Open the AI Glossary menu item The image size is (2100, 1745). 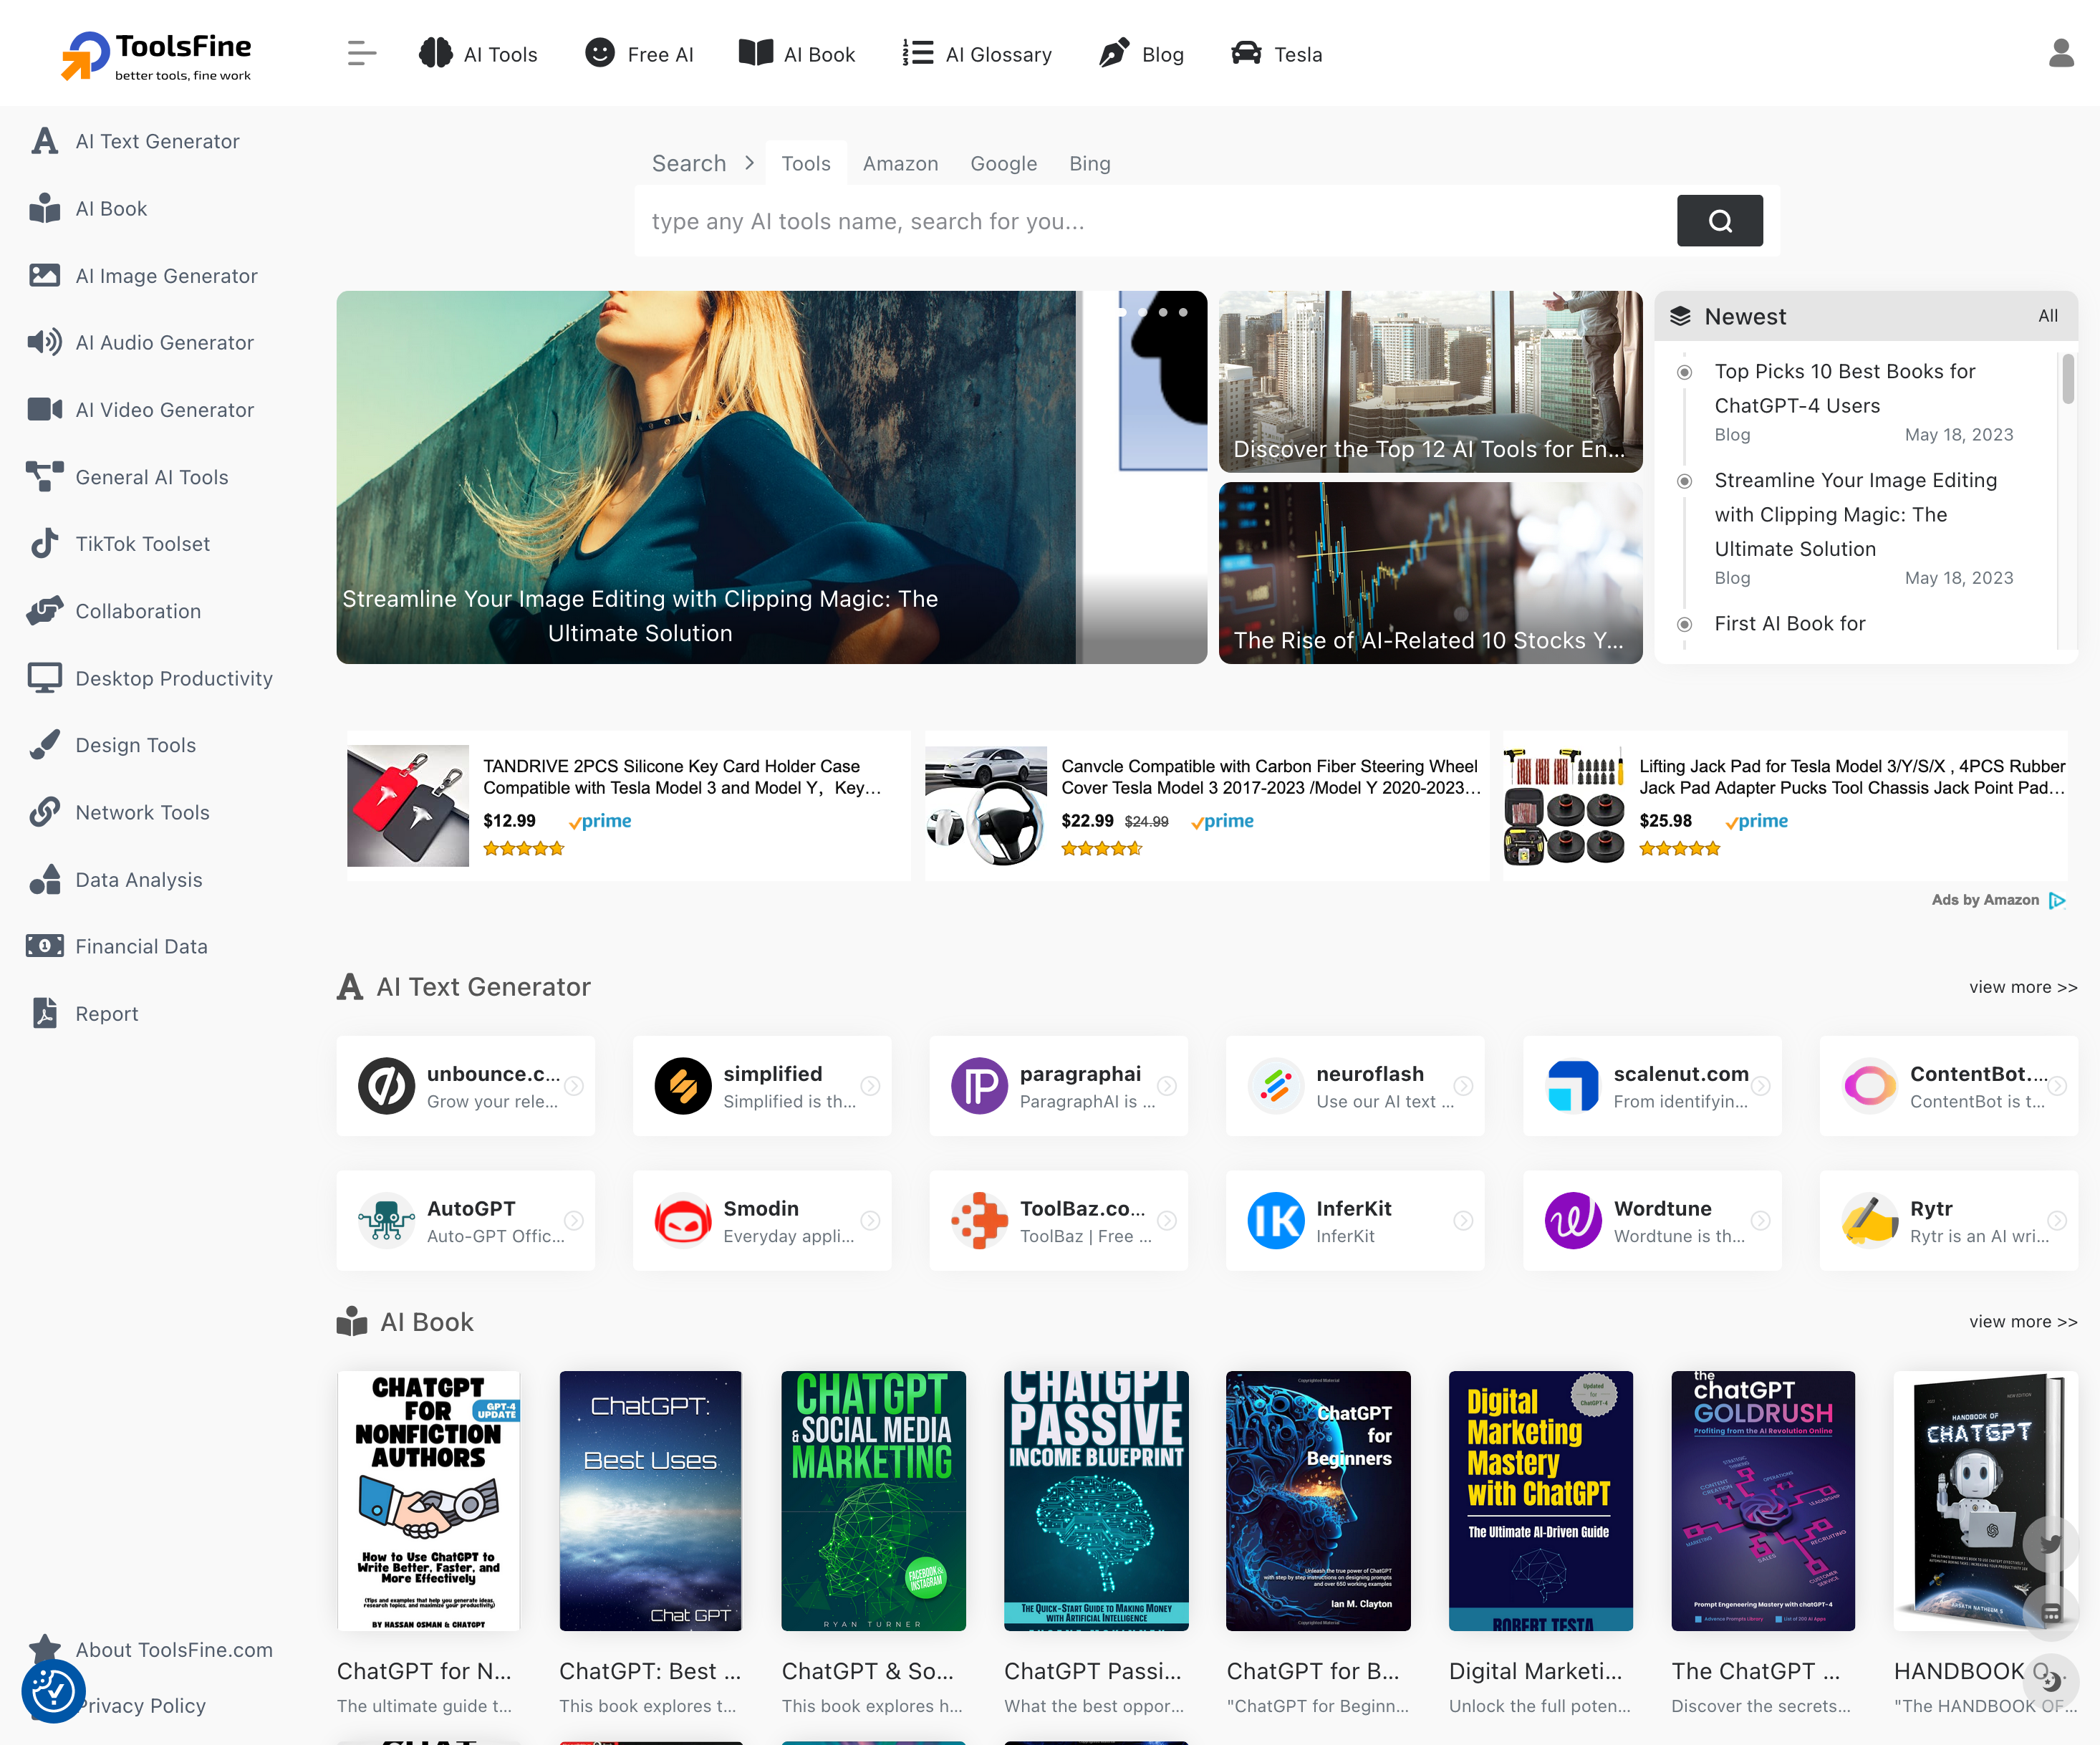pyautogui.click(x=977, y=54)
